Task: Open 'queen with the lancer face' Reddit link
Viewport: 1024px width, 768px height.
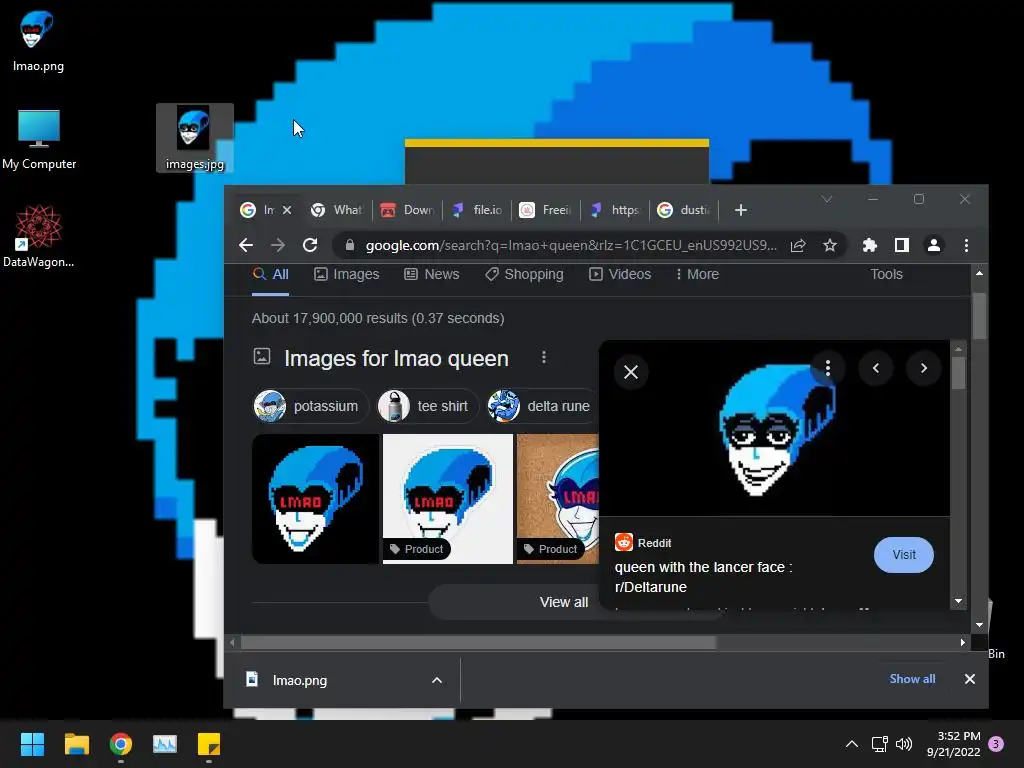Action: coord(703,577)
